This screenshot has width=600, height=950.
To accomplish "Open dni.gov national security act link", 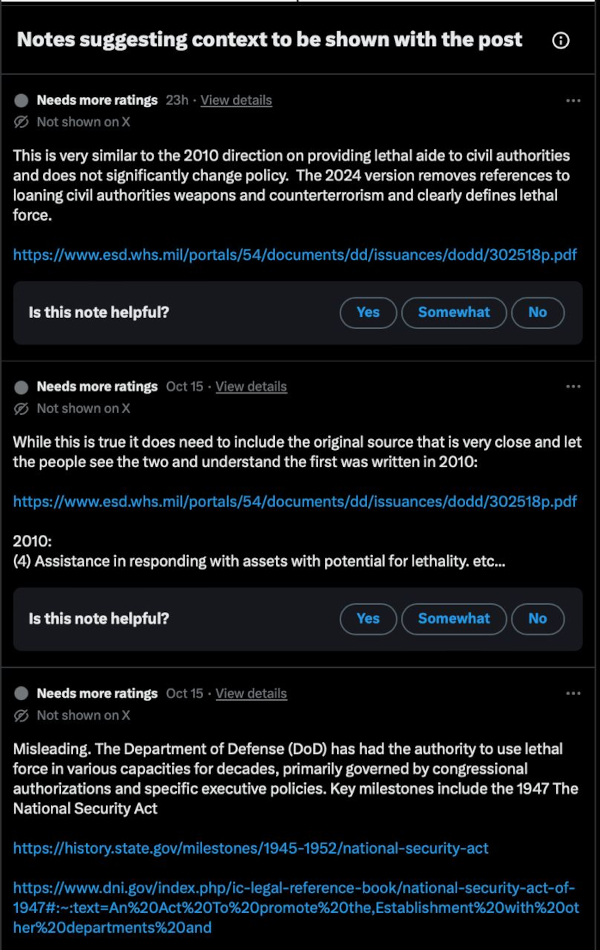I will (296, 908).
